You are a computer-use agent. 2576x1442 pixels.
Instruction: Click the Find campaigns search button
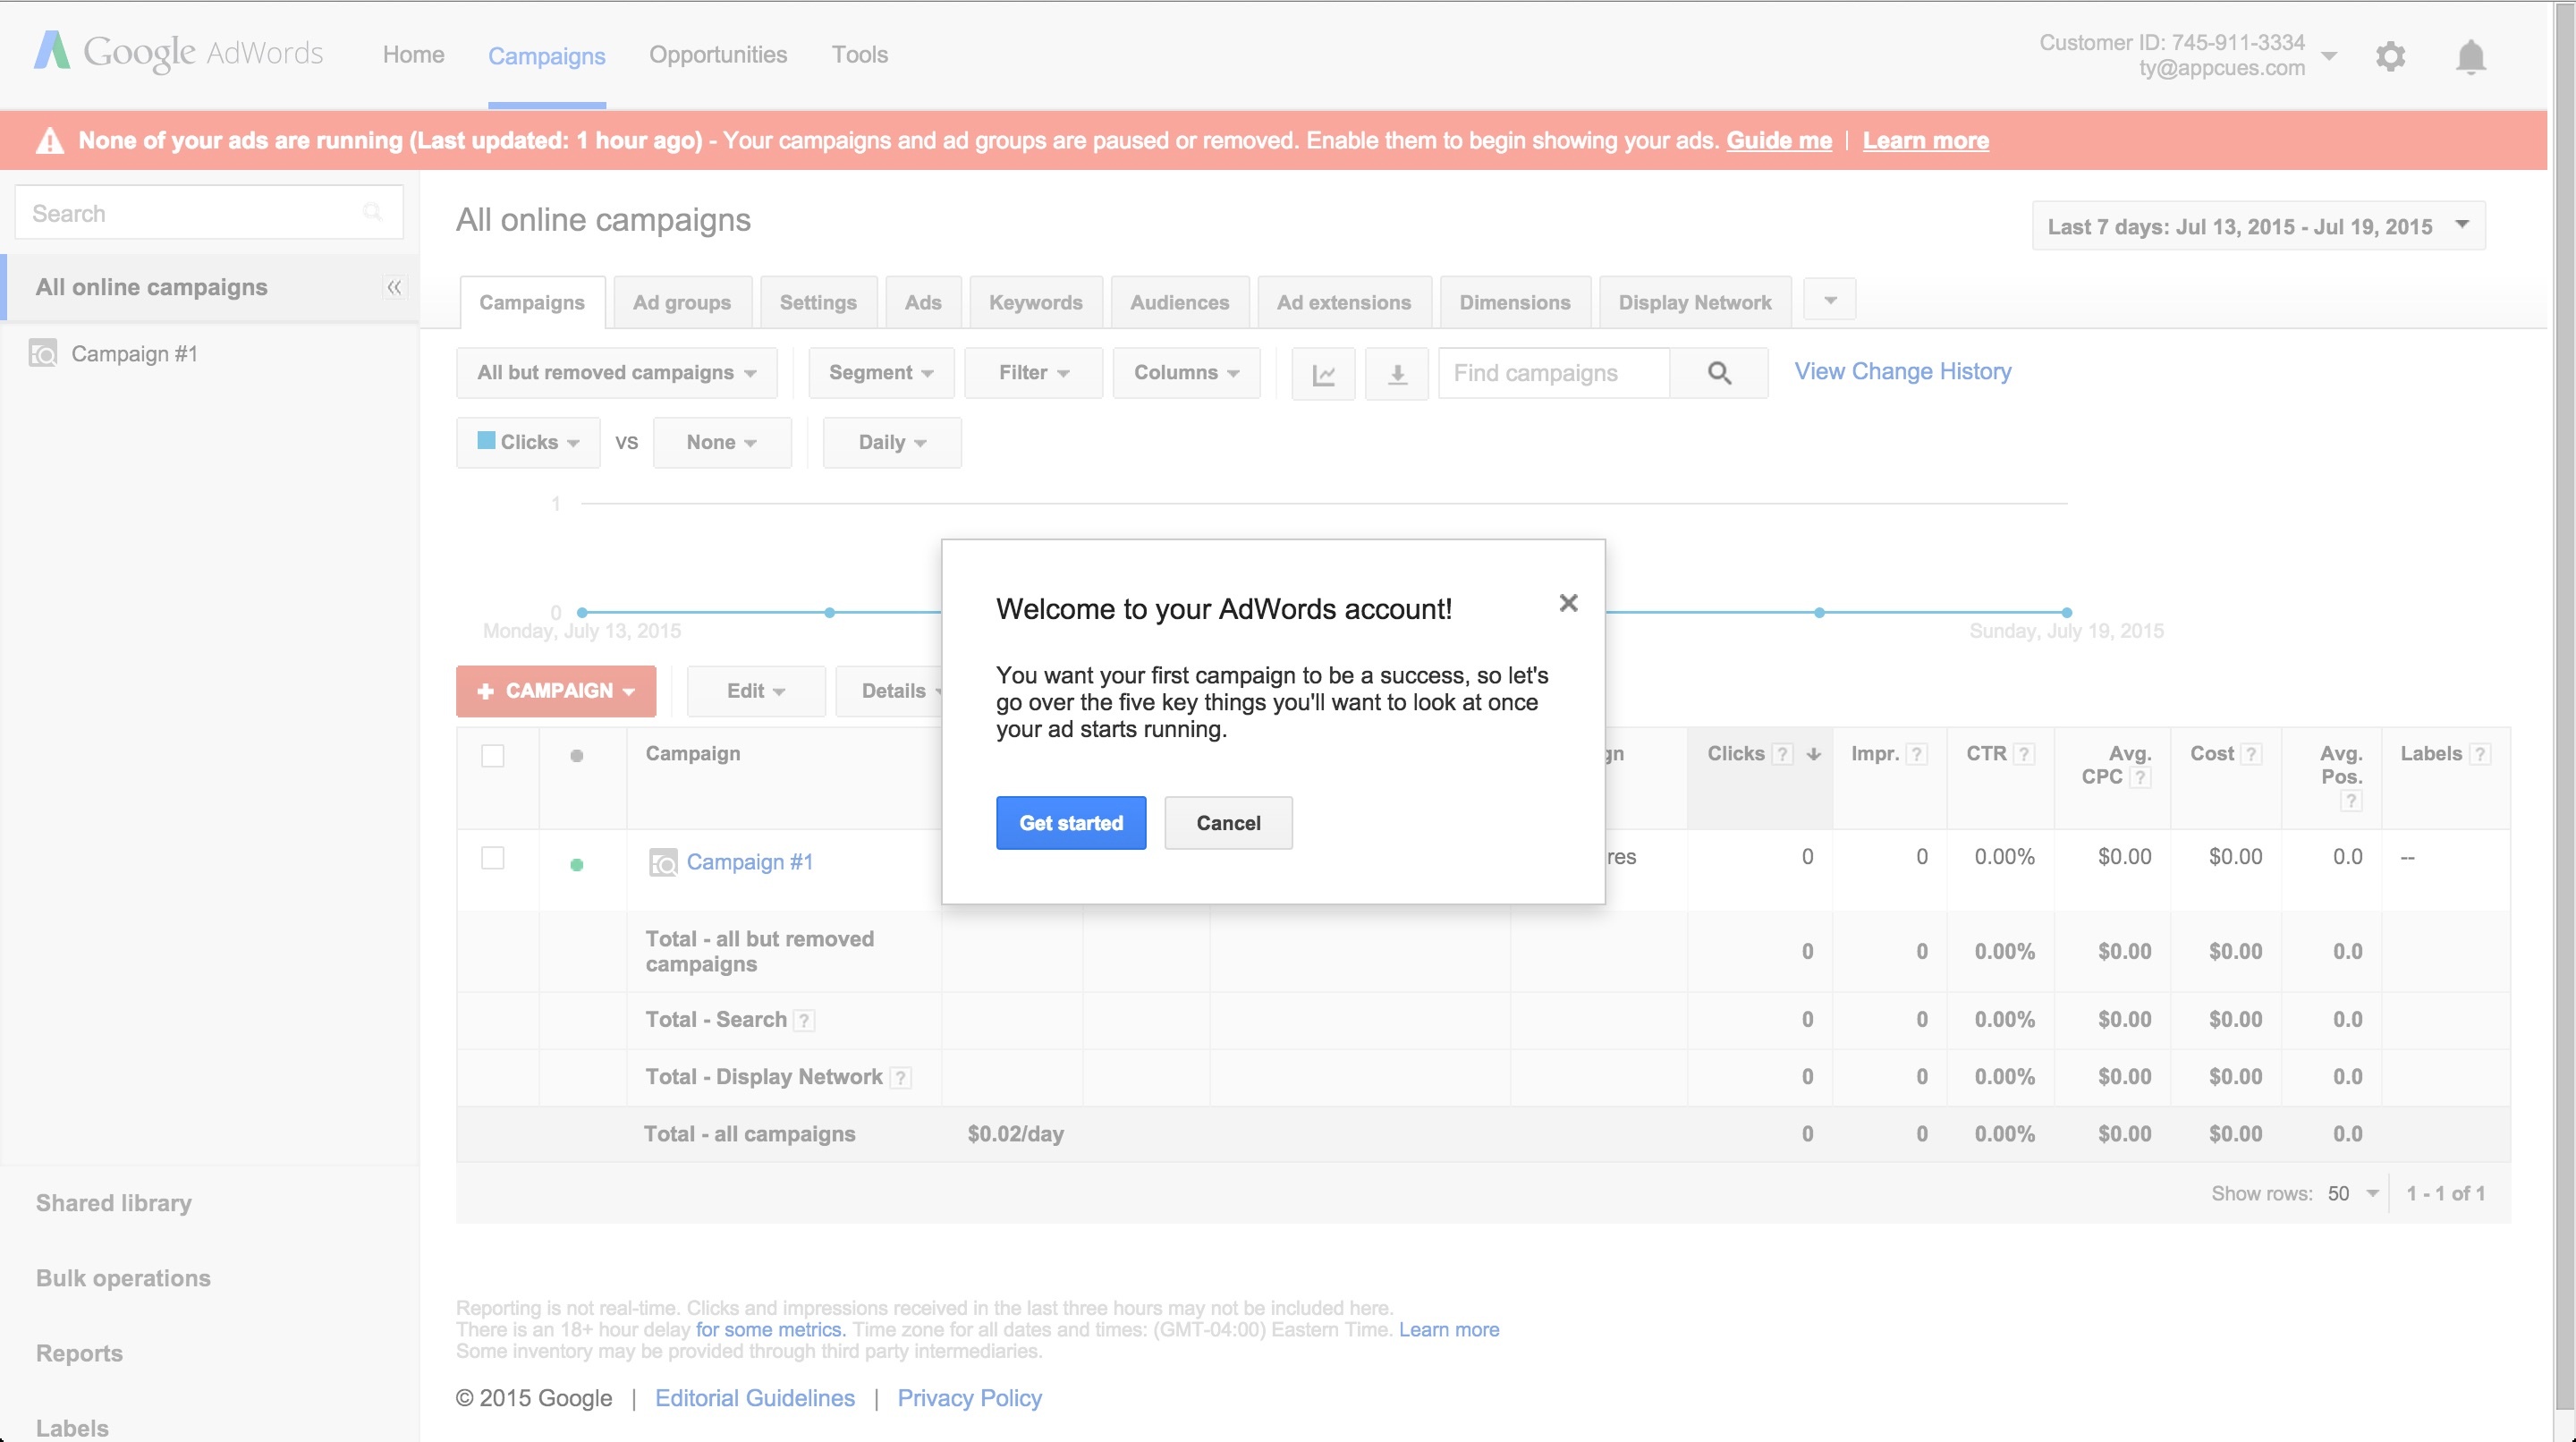click(1719, 373)
